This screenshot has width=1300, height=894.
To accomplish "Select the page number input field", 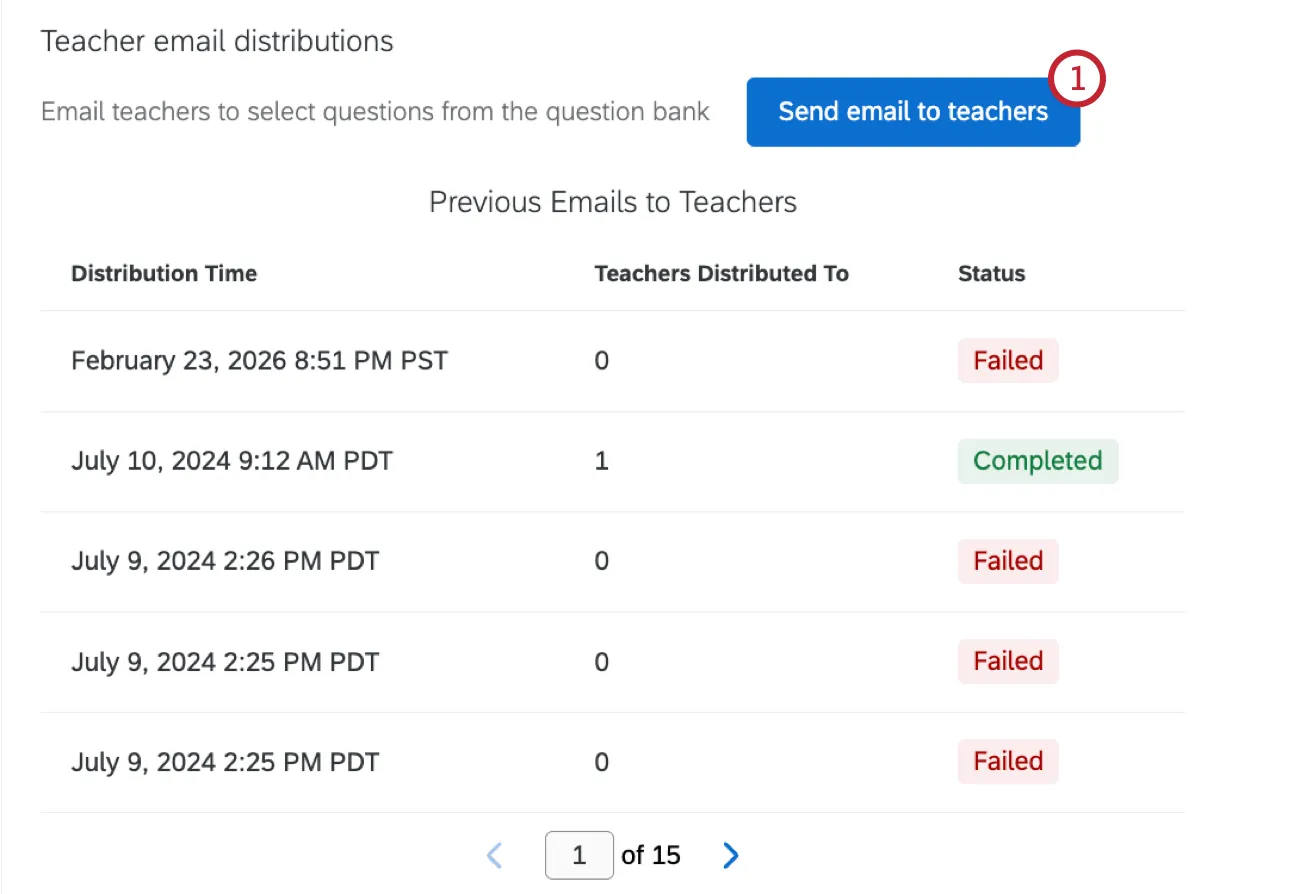I will coord(580,855).
